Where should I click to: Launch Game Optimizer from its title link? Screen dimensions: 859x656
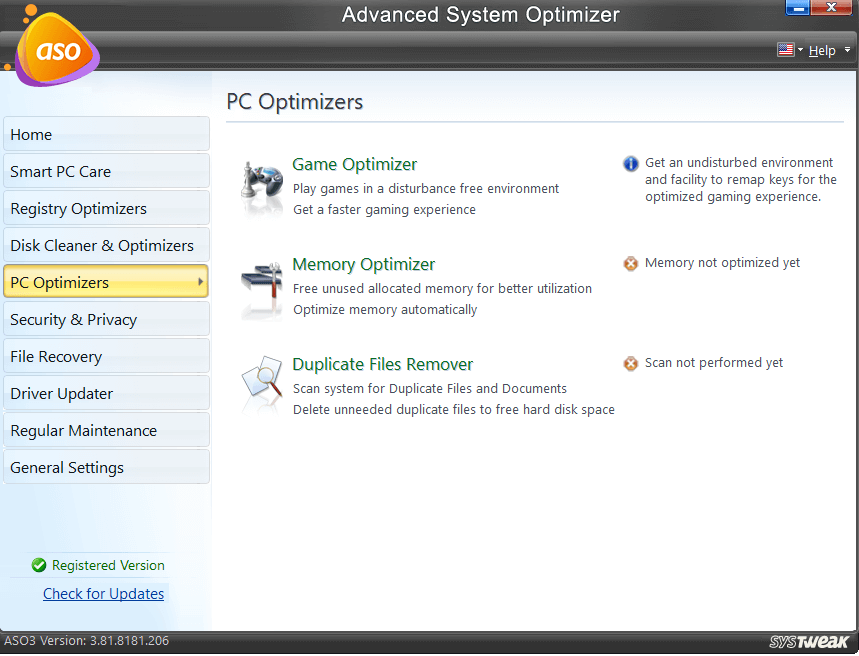click(354, 165)
